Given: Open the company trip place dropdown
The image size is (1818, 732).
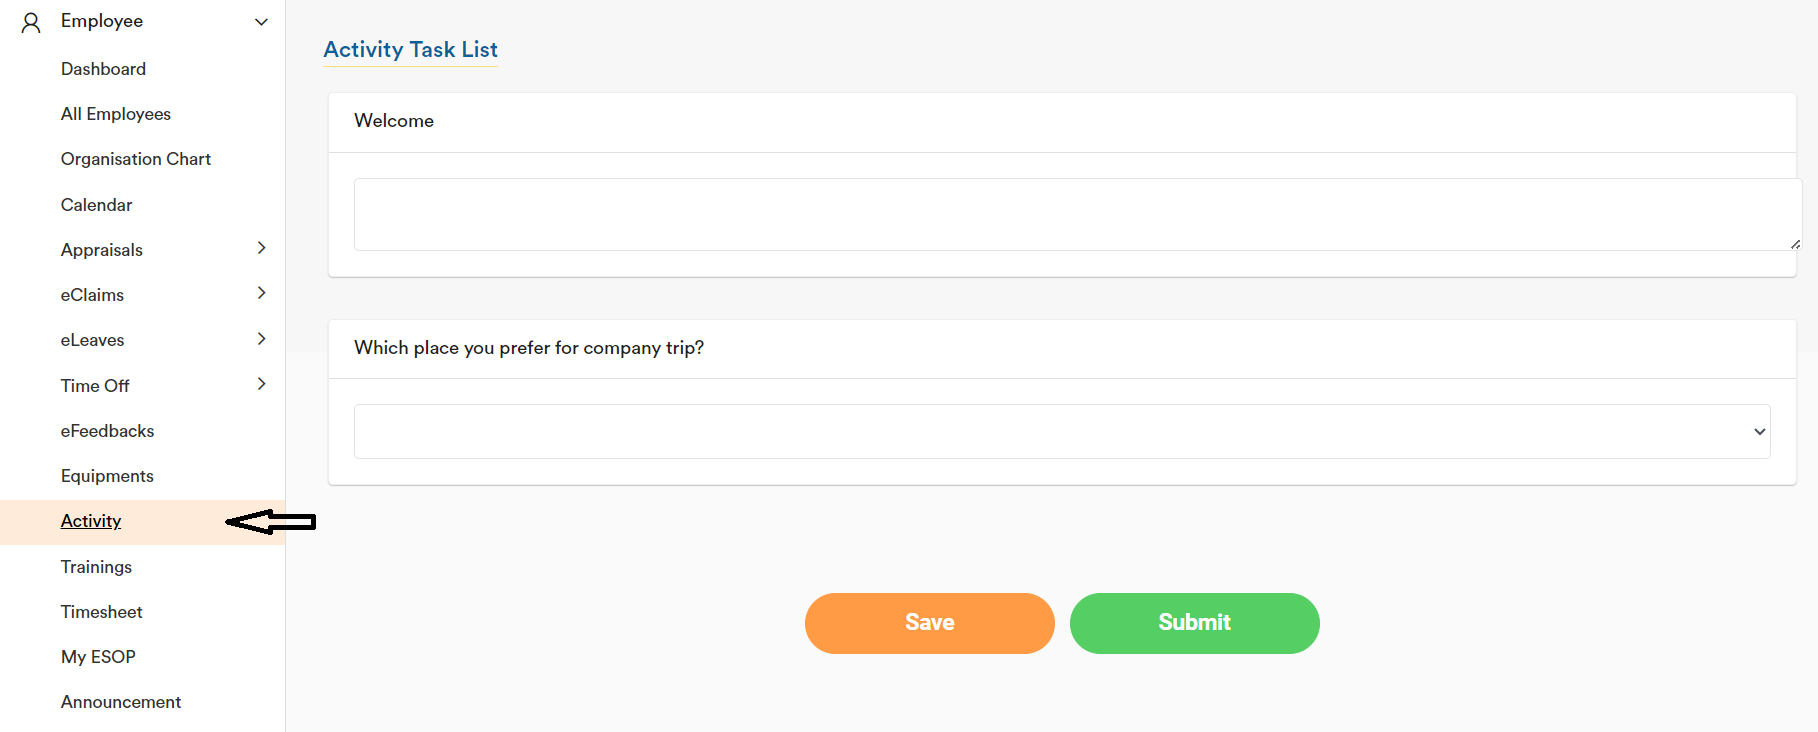Looking at the screenshot, I should 1062,431.
